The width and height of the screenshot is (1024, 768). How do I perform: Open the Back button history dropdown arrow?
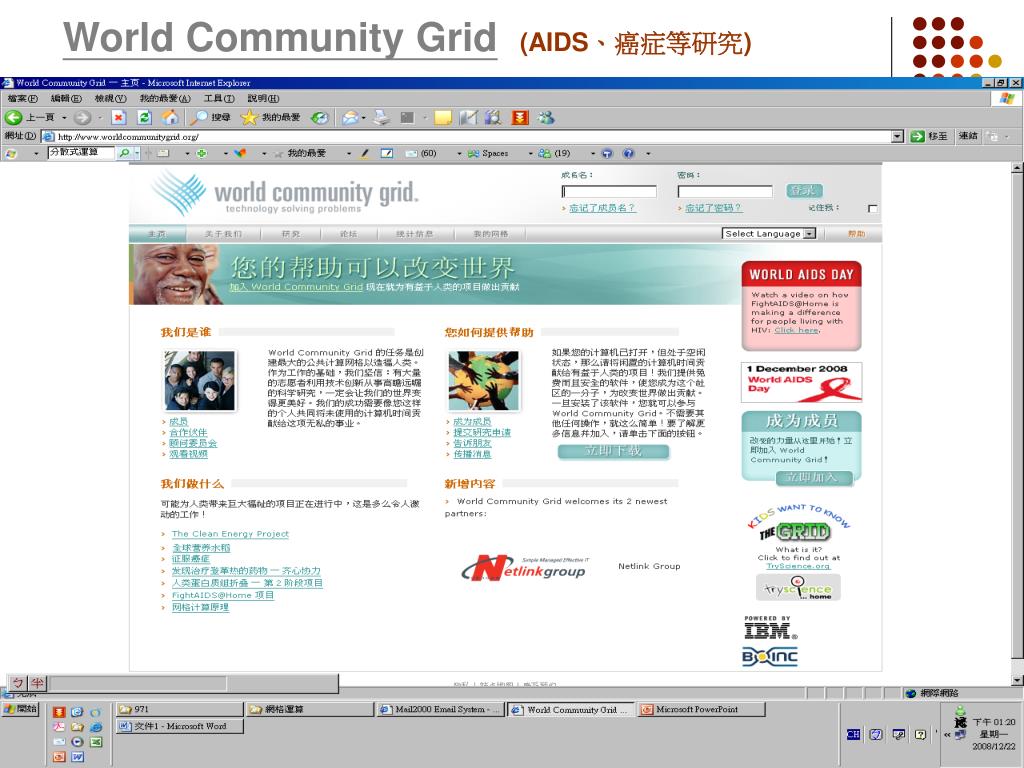click(64, 118)
